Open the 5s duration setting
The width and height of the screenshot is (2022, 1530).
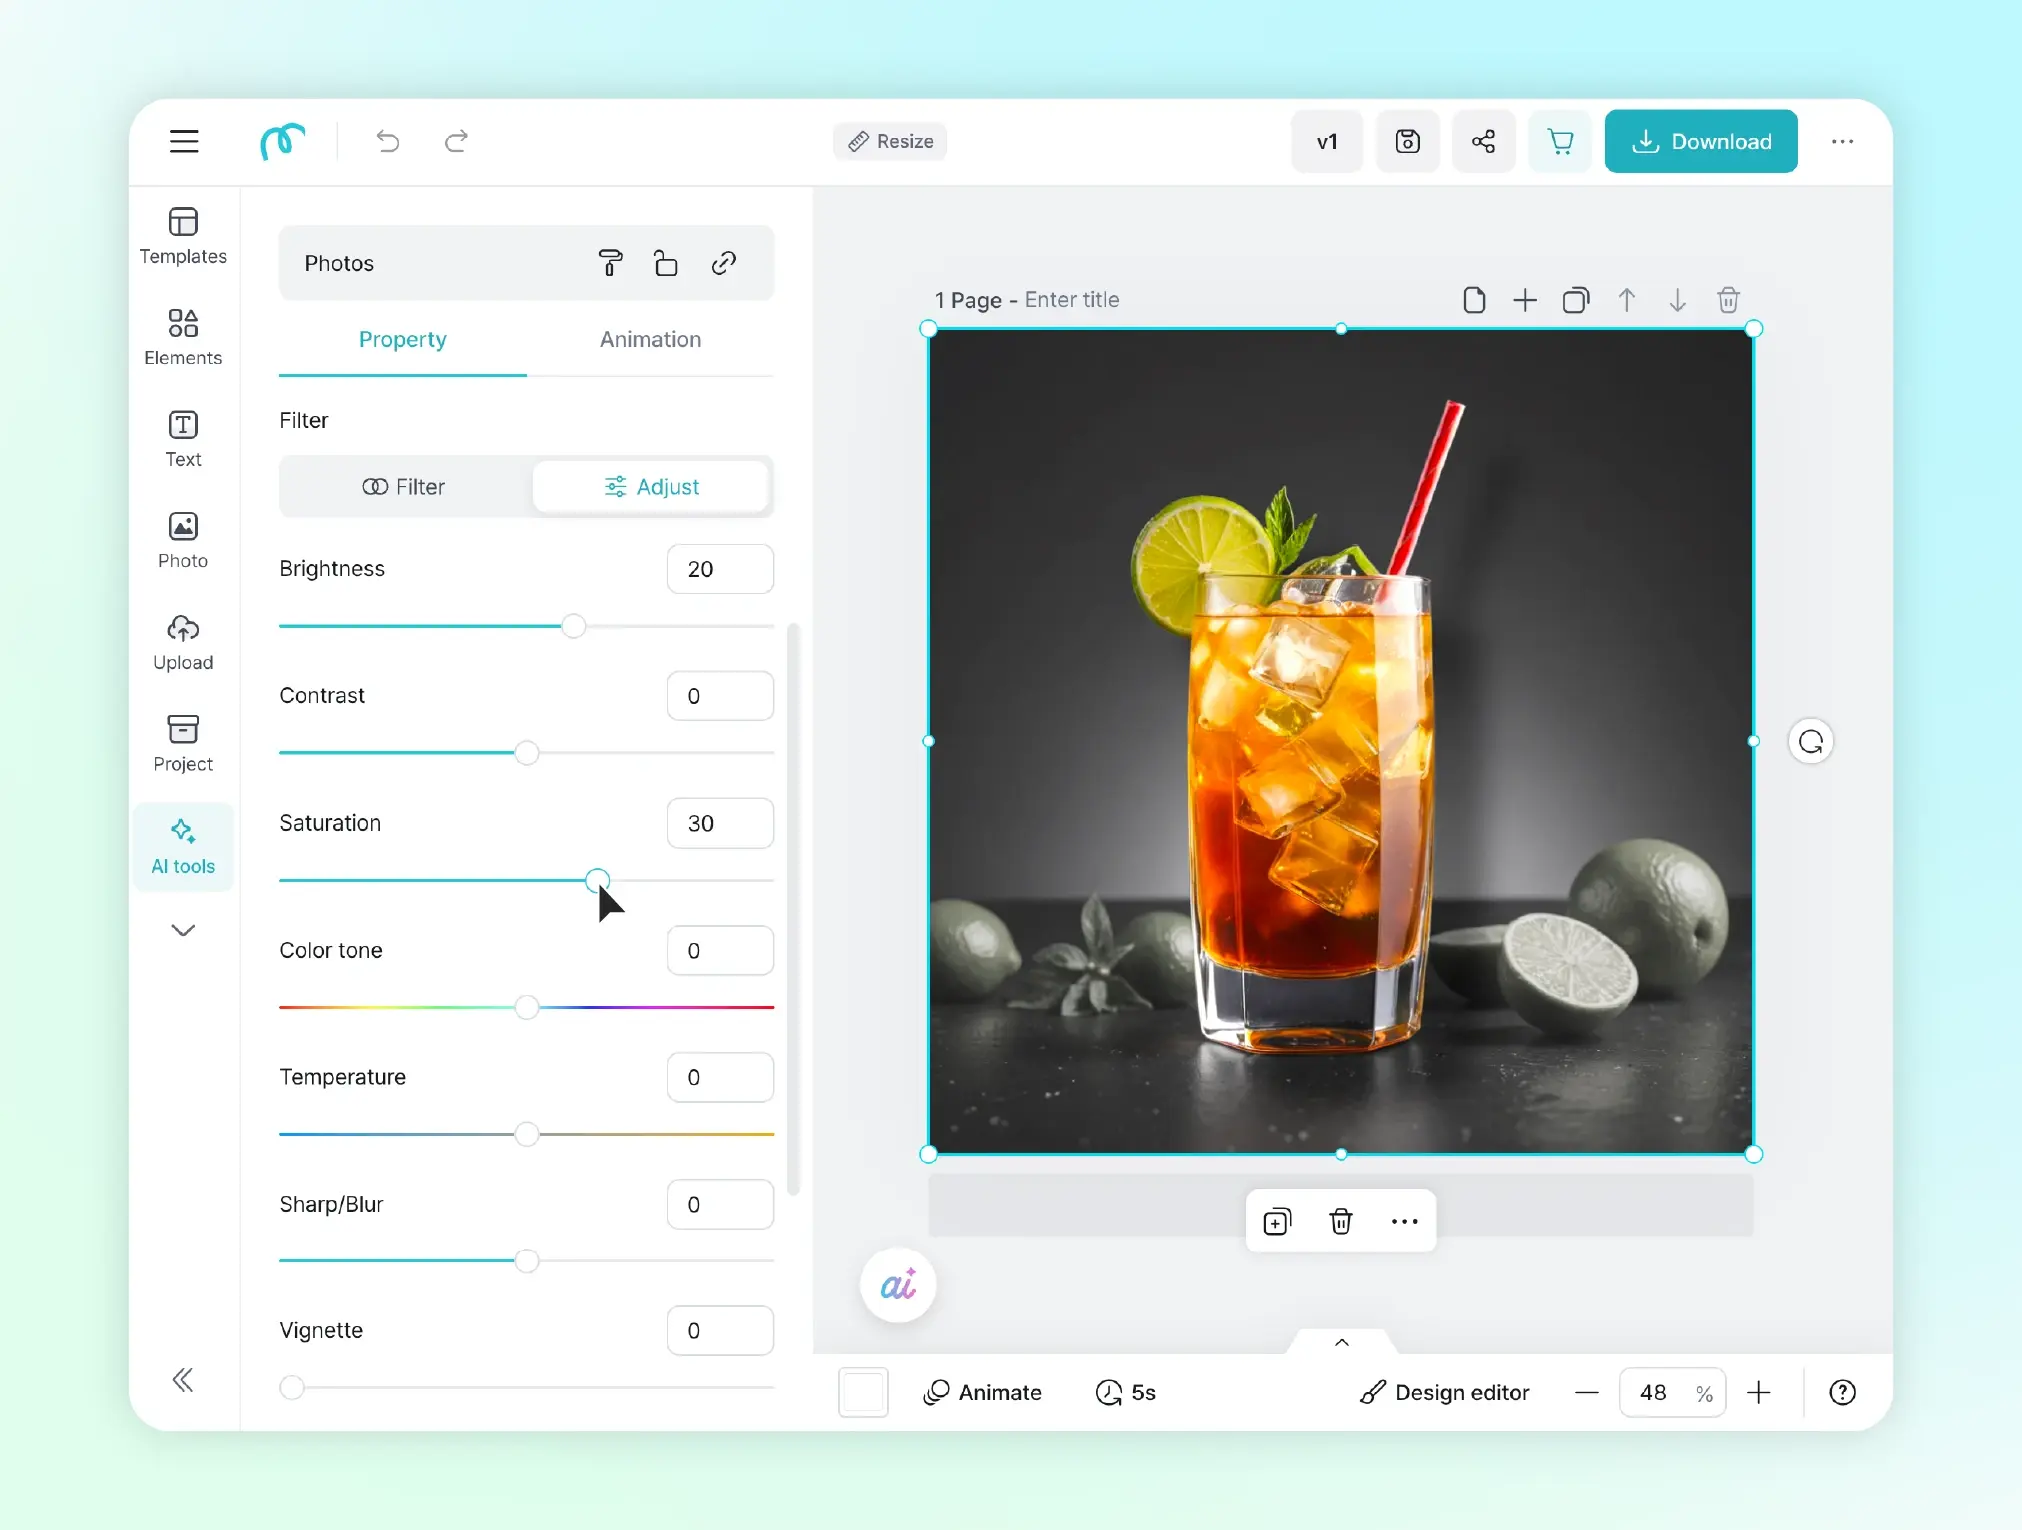pyautogui.click(x=1126, y=1392)
